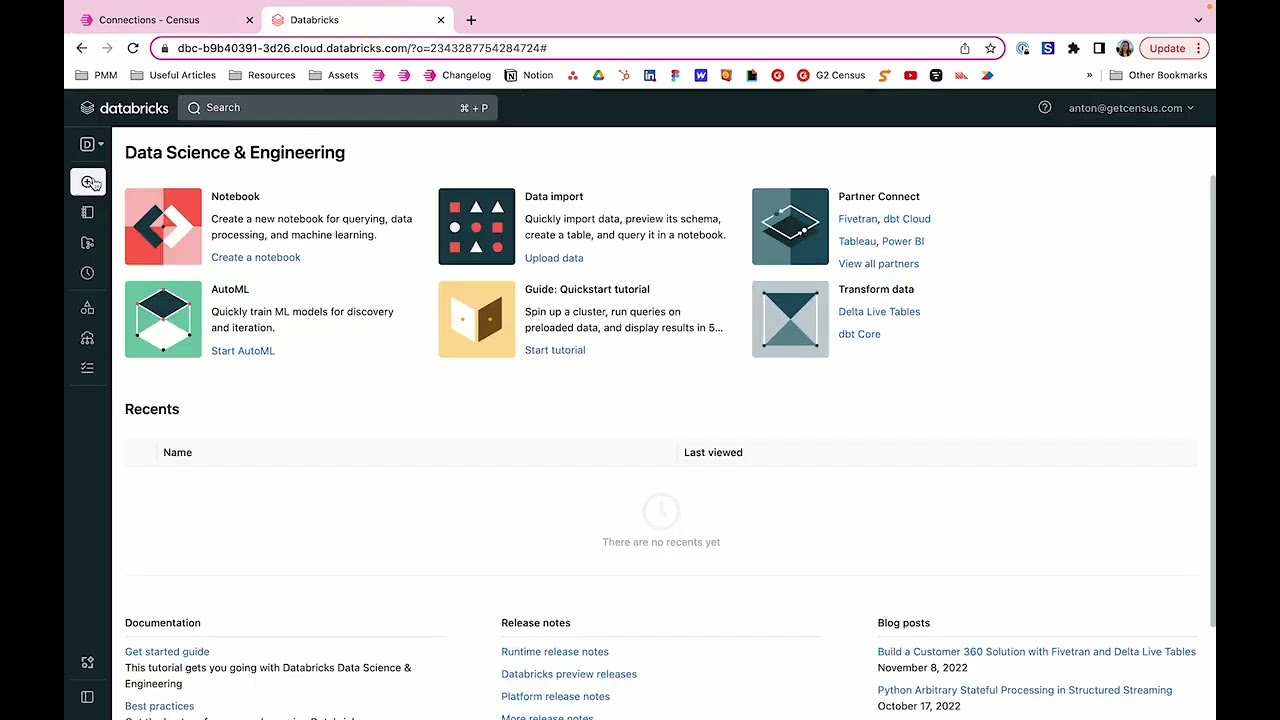
Task: Open the Compute cloud icon in sidebar
Action: [x=87, y=338]
